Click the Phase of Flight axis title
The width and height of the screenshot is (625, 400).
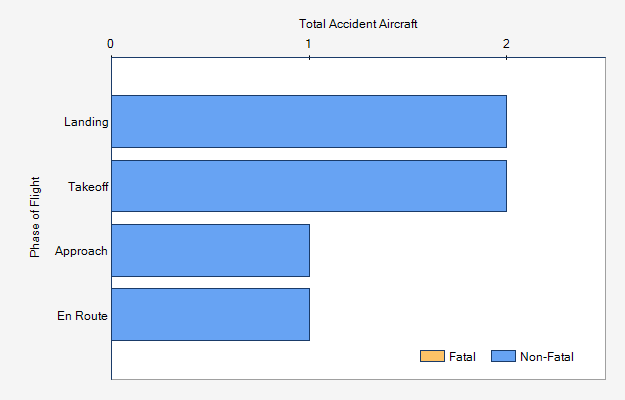point(35,217)
